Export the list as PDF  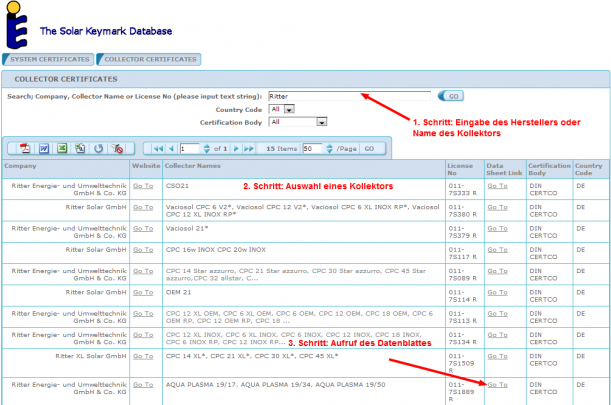pyautogui.click(x=28, y=148)
